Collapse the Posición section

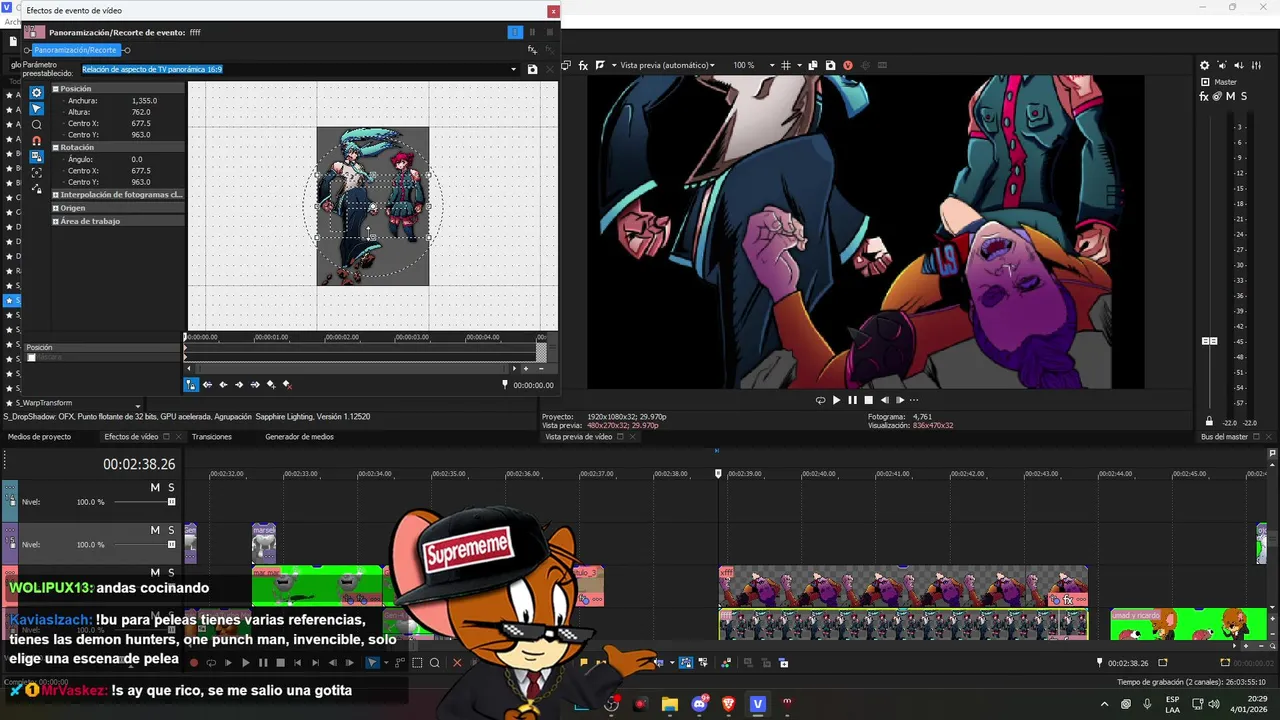[56, 89]
